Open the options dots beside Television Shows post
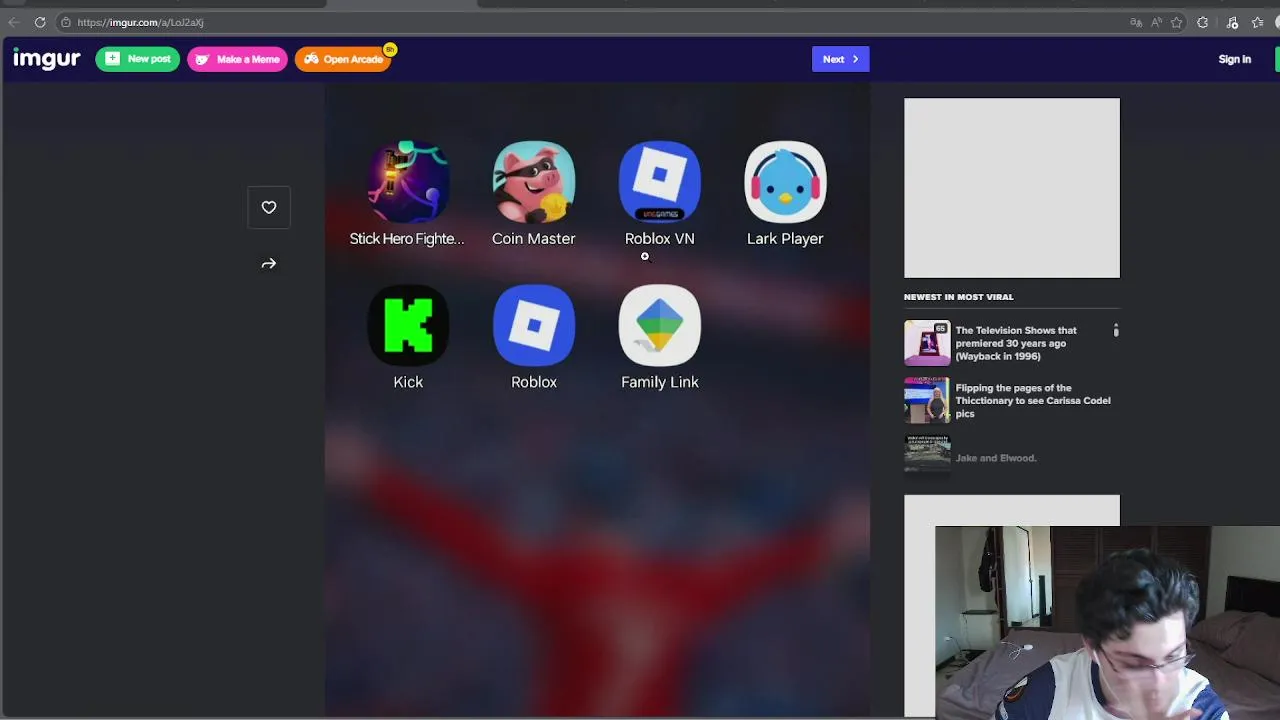 coord(1116,330)
